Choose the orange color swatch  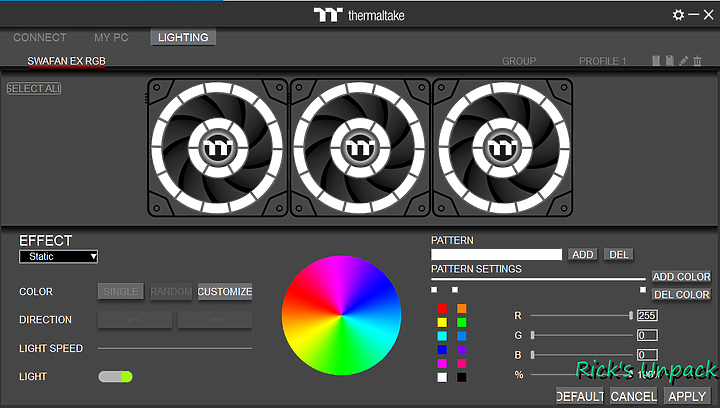461,308
